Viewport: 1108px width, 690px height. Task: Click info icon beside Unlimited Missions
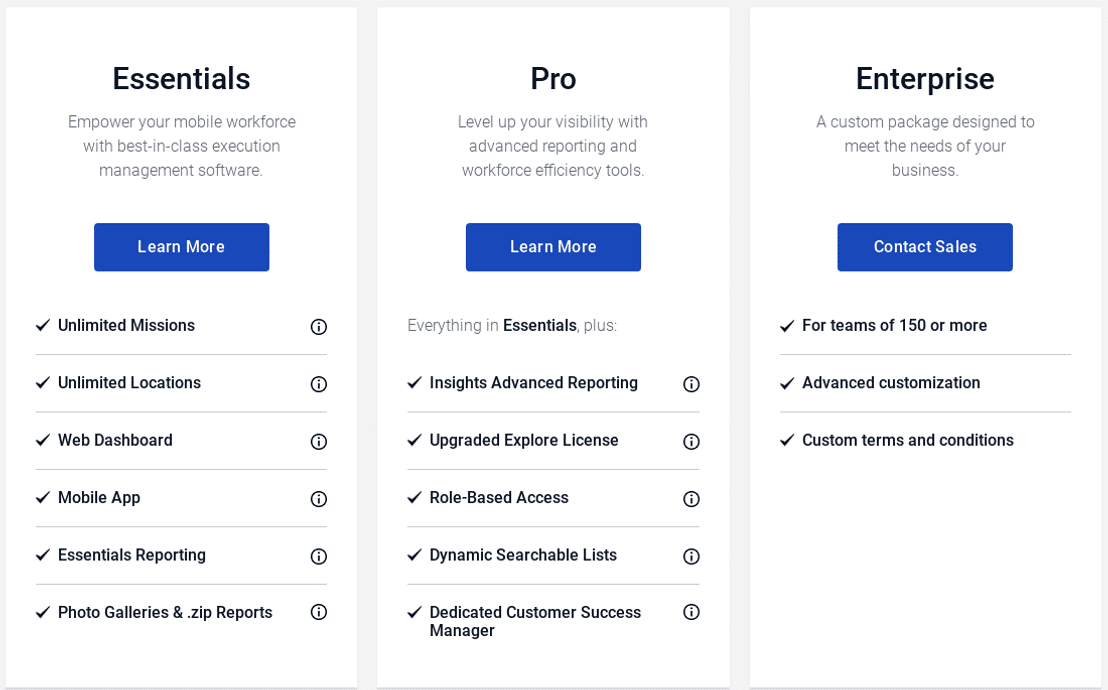coord(319,327)
